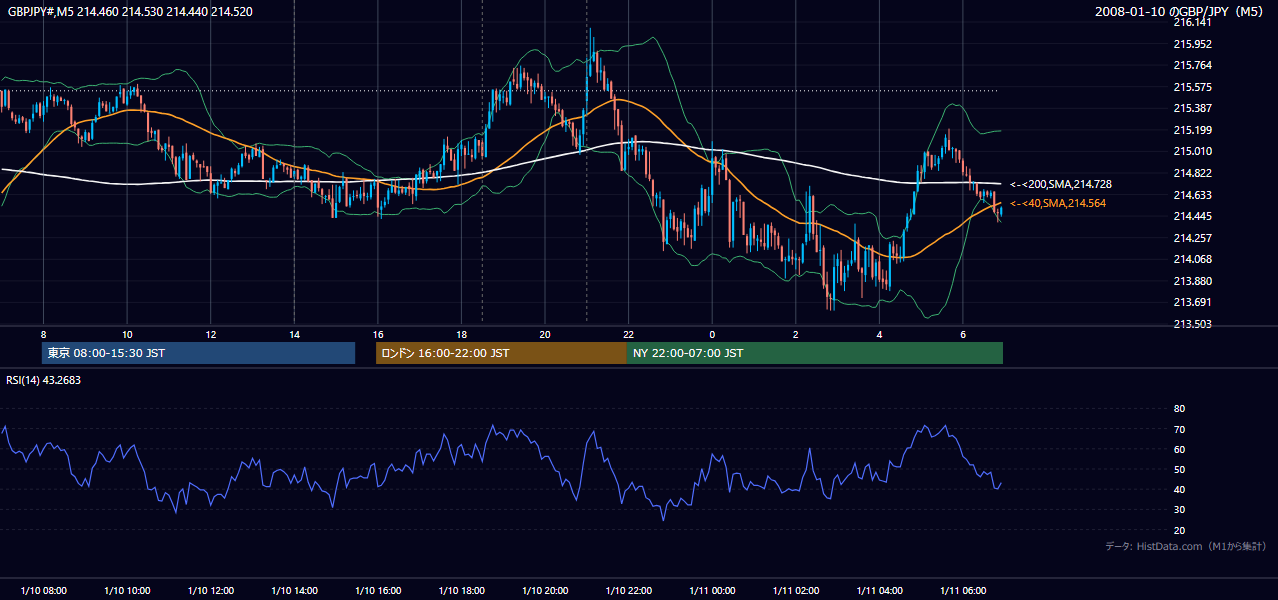Click the 1/10 08:00 bottom time label

pyautogui.click(x=44, y=591)
